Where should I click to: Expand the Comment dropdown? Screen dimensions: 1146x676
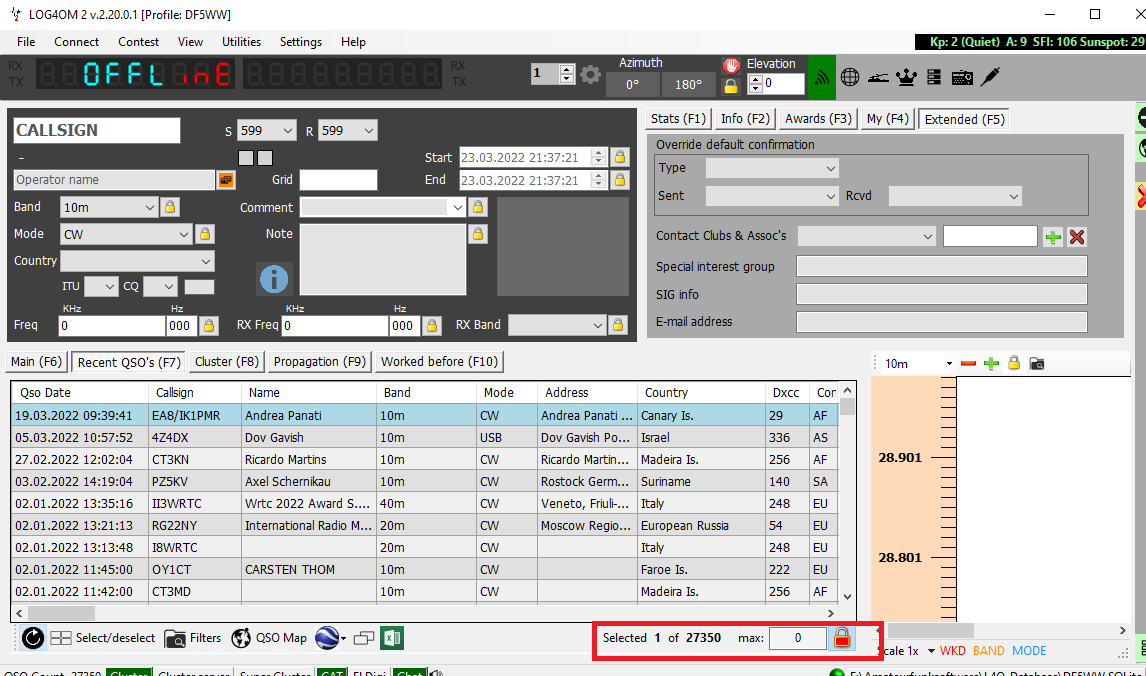pyautogui.click(x=457, y=208)
